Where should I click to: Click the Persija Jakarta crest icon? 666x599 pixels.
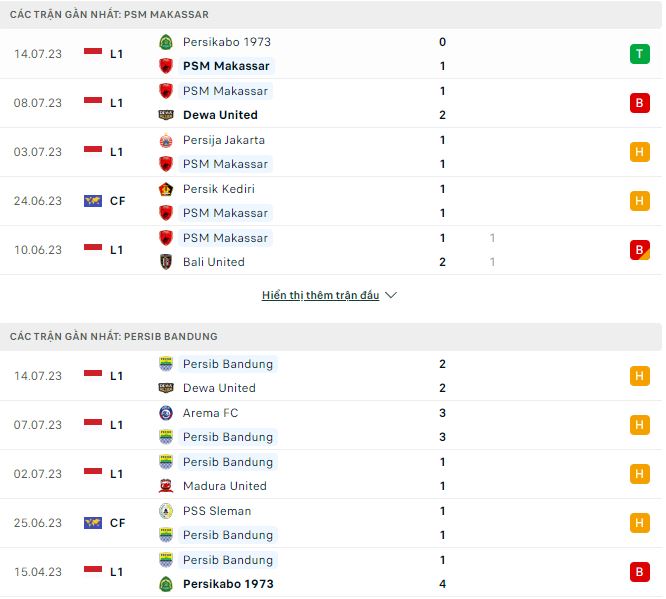166,140
